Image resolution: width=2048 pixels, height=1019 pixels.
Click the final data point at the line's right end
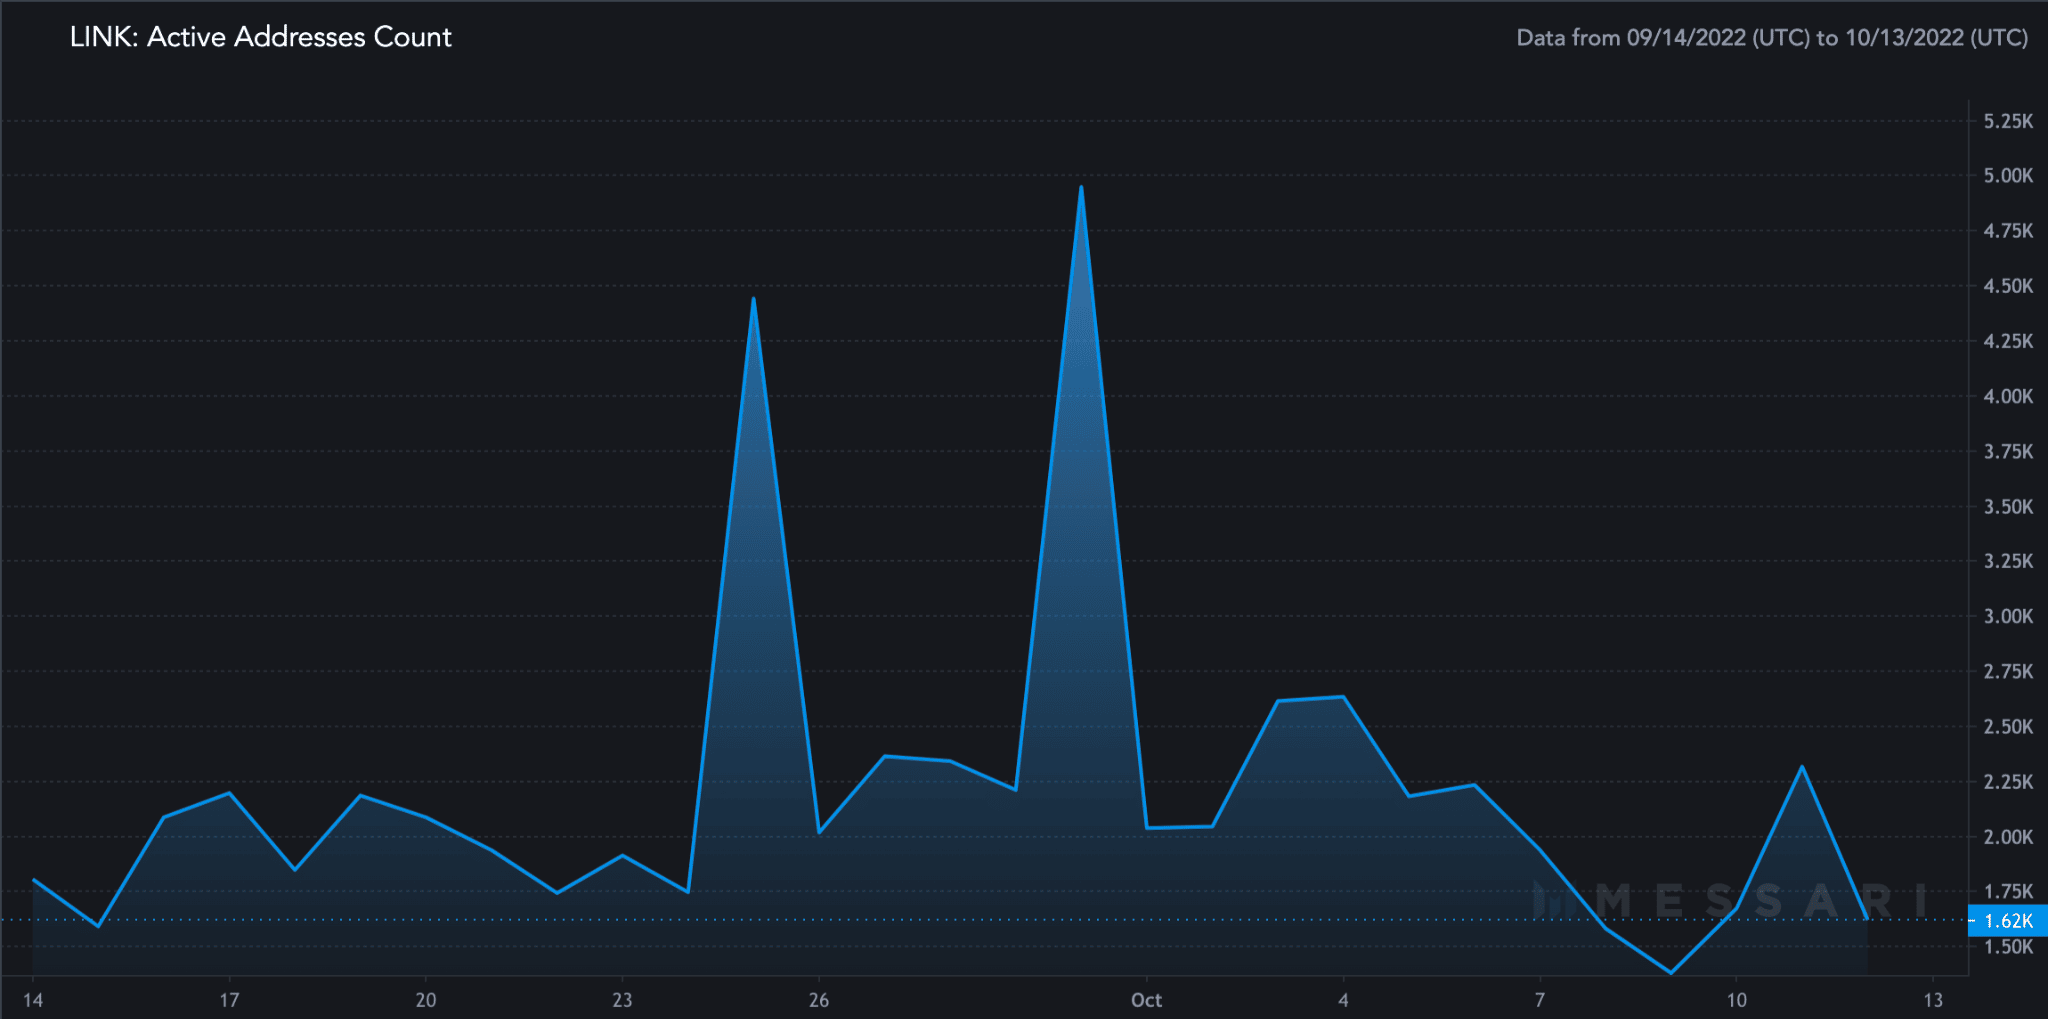[1866, 918]
